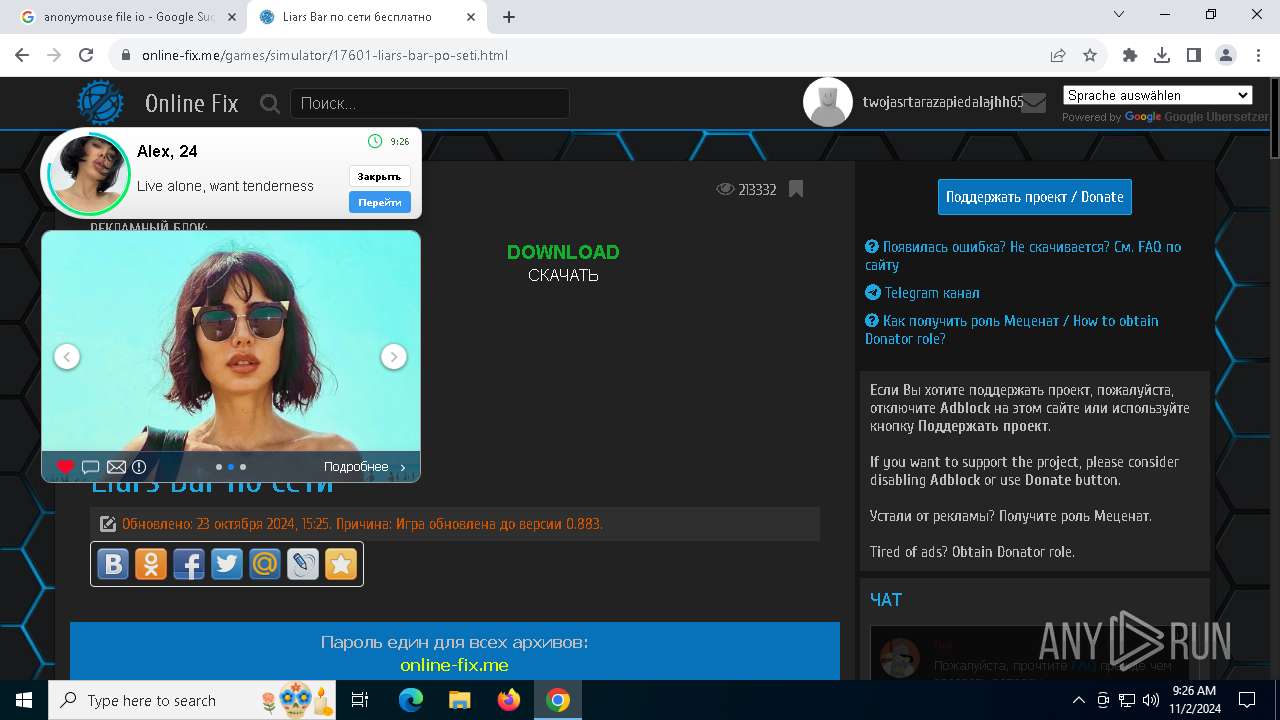Click the red heart icon in ad
Screen dimensions: 1280x720
click(x=65, y=467)
